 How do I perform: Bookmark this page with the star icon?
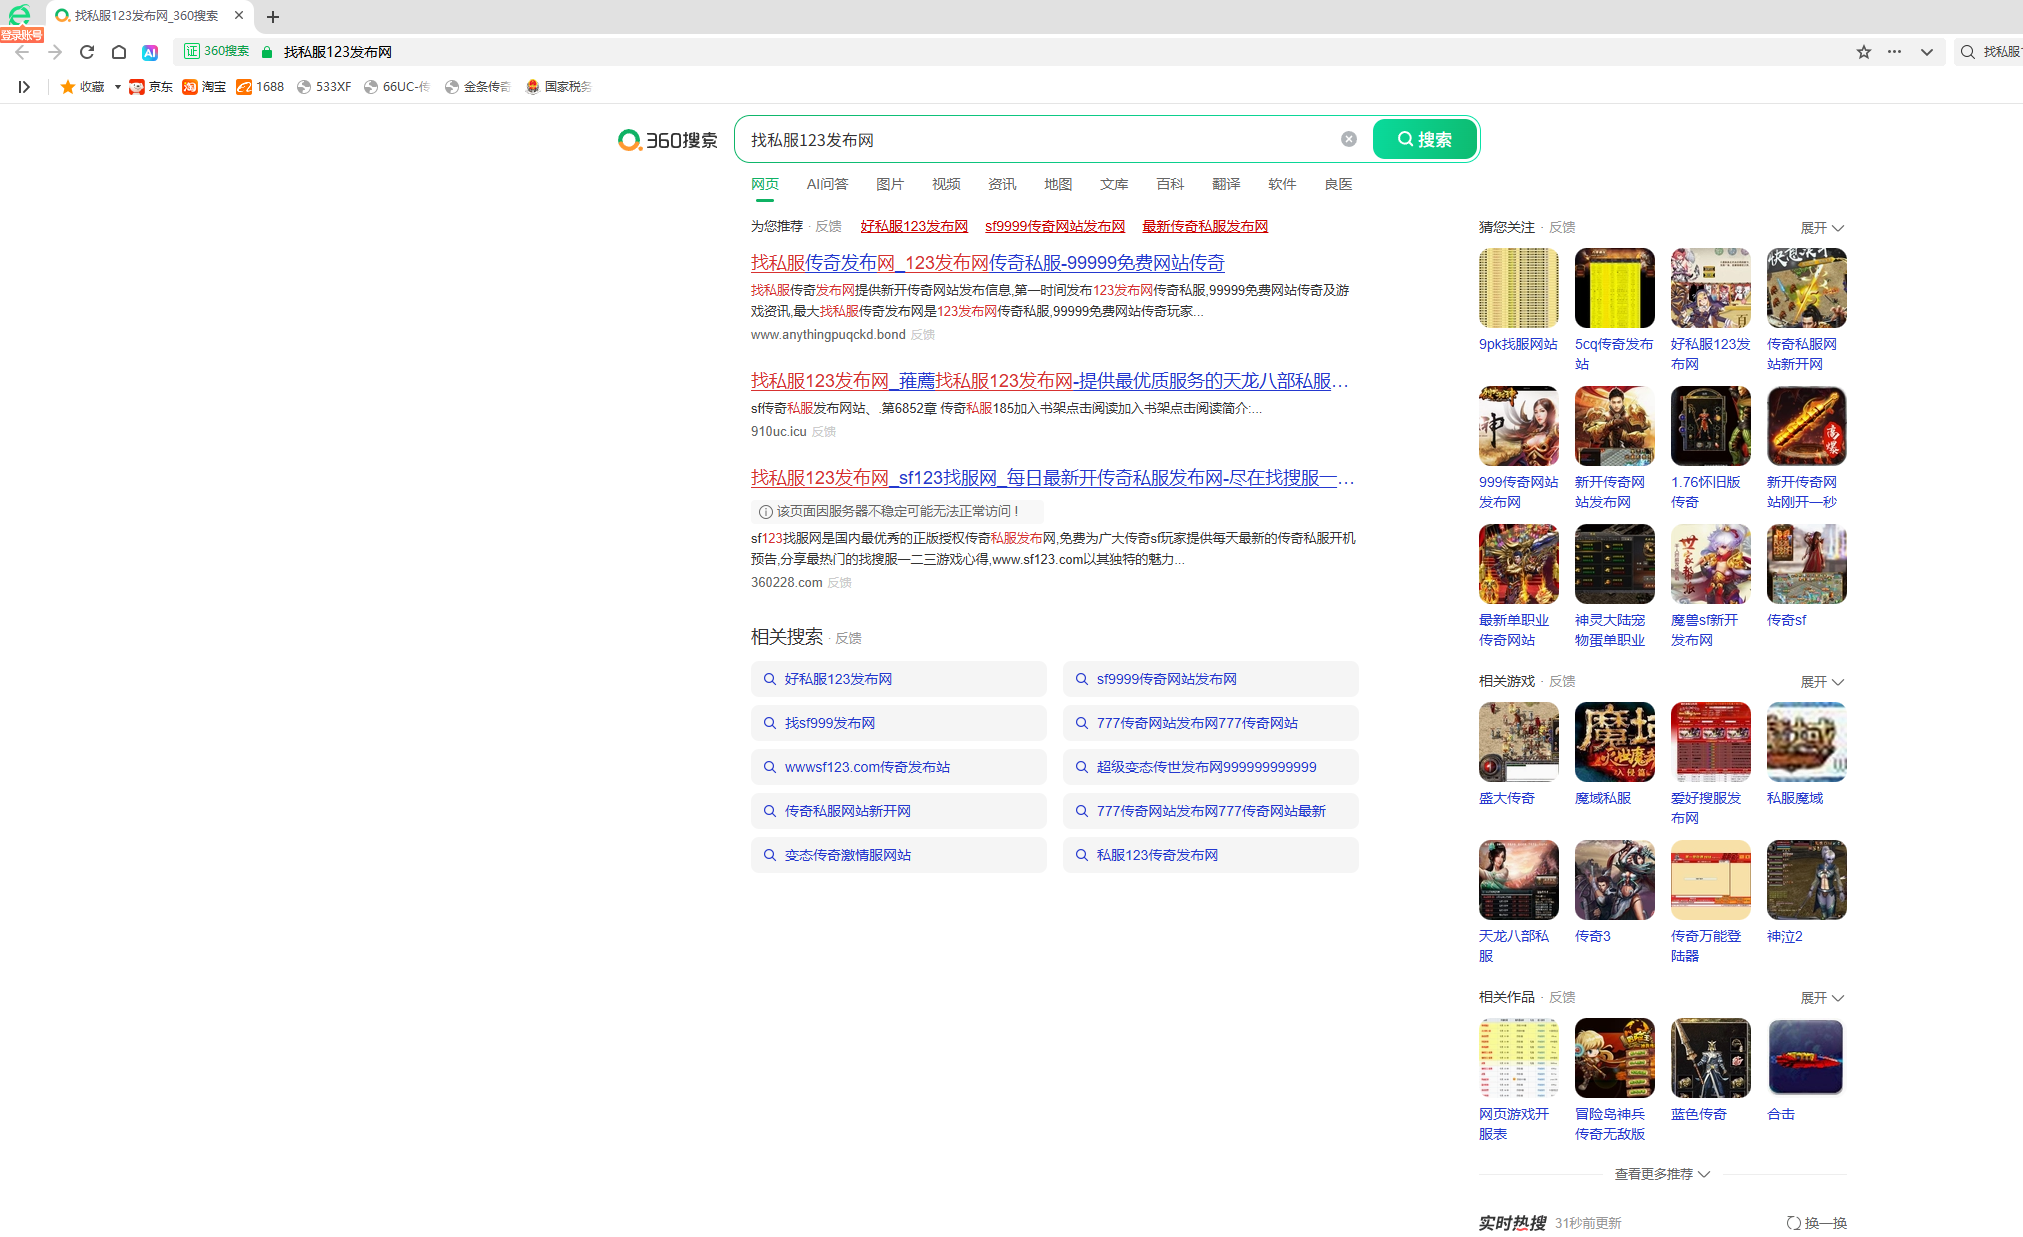pyautogui.click(x=1864, y=52)
